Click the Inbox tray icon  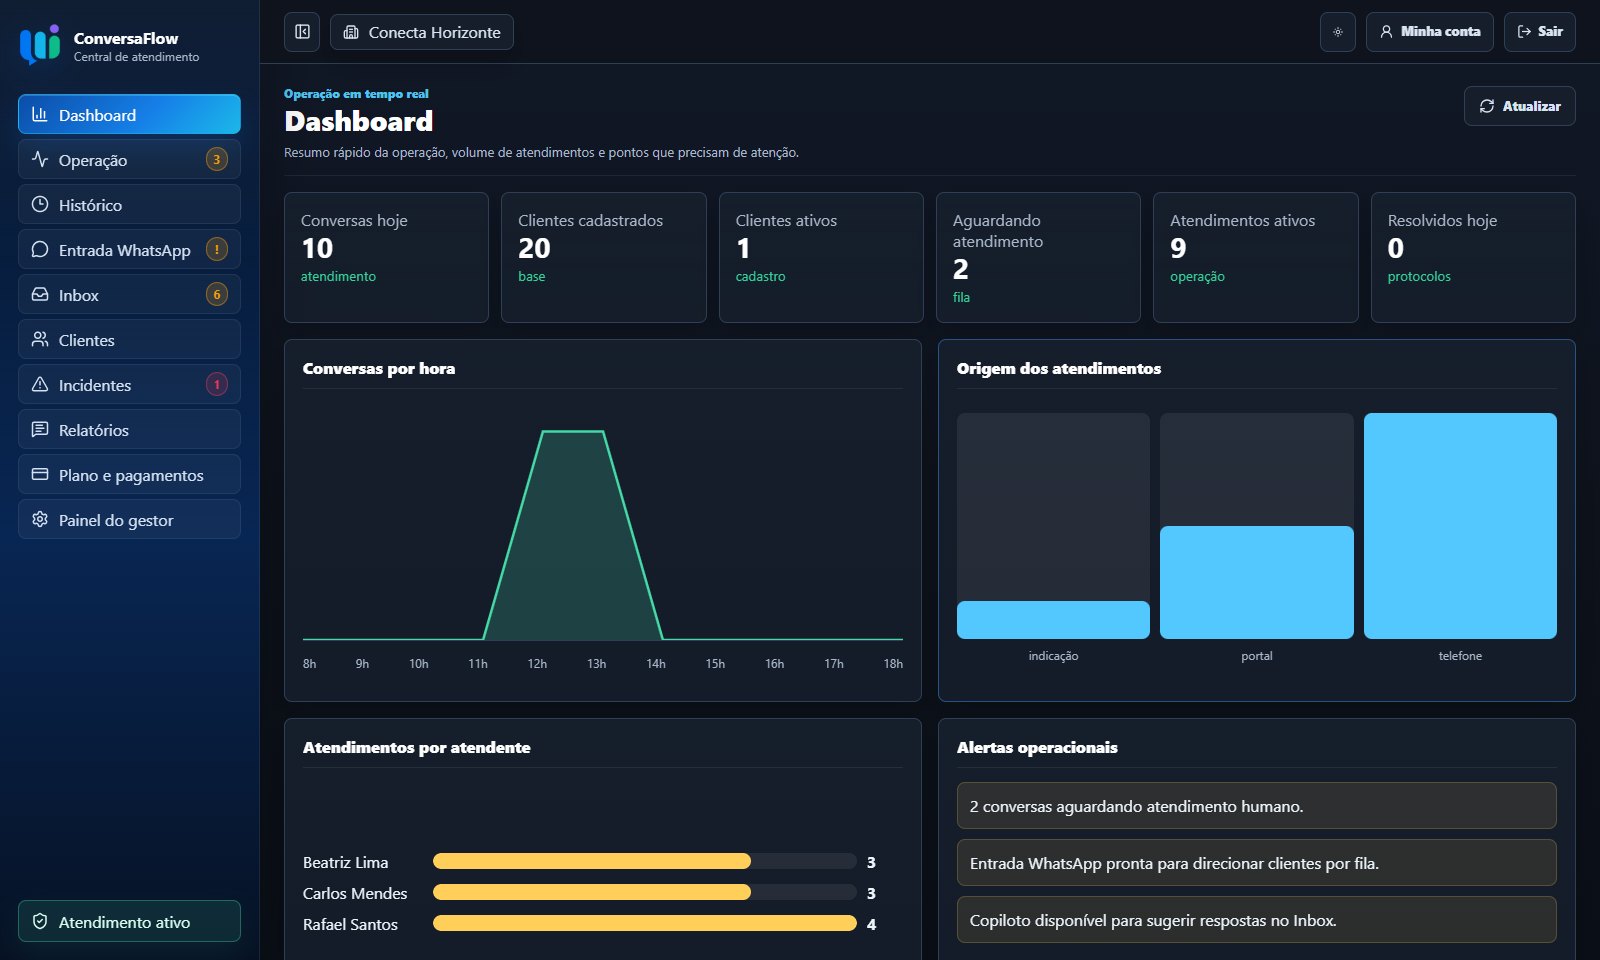40,294
